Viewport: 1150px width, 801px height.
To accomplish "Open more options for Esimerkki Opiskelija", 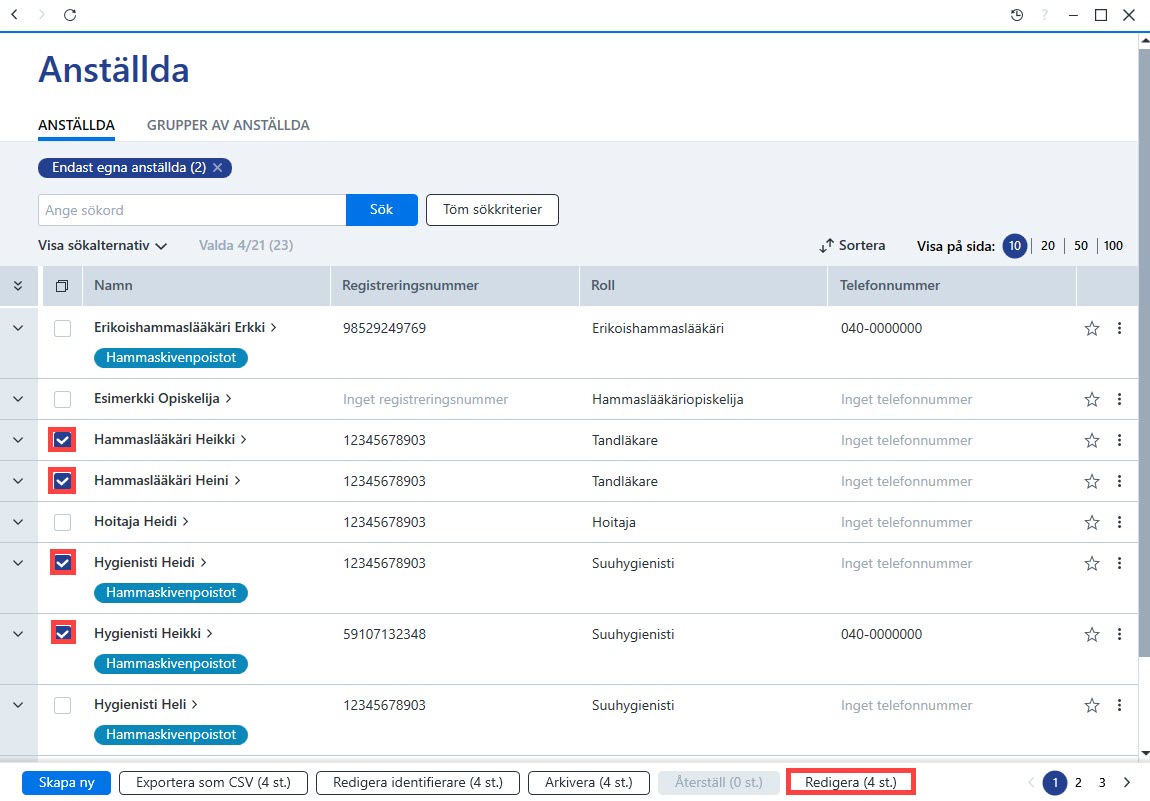I will click(1119, 399).
